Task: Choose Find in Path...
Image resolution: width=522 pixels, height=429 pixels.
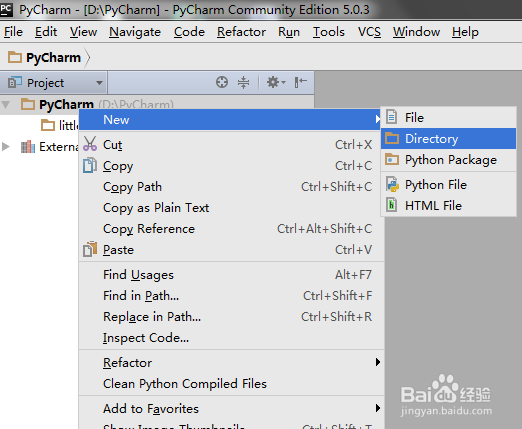Action: (231, 296)
